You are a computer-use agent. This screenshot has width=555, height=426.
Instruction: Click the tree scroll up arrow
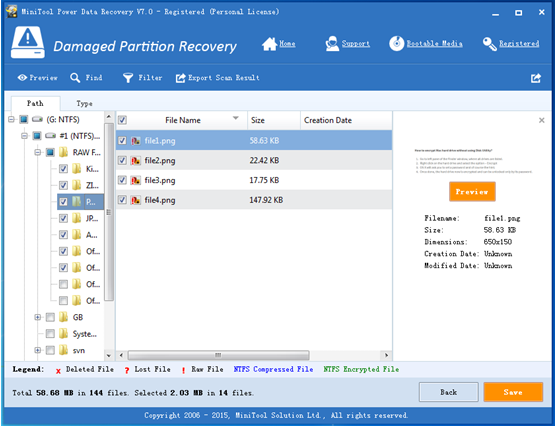coord(109,116)
